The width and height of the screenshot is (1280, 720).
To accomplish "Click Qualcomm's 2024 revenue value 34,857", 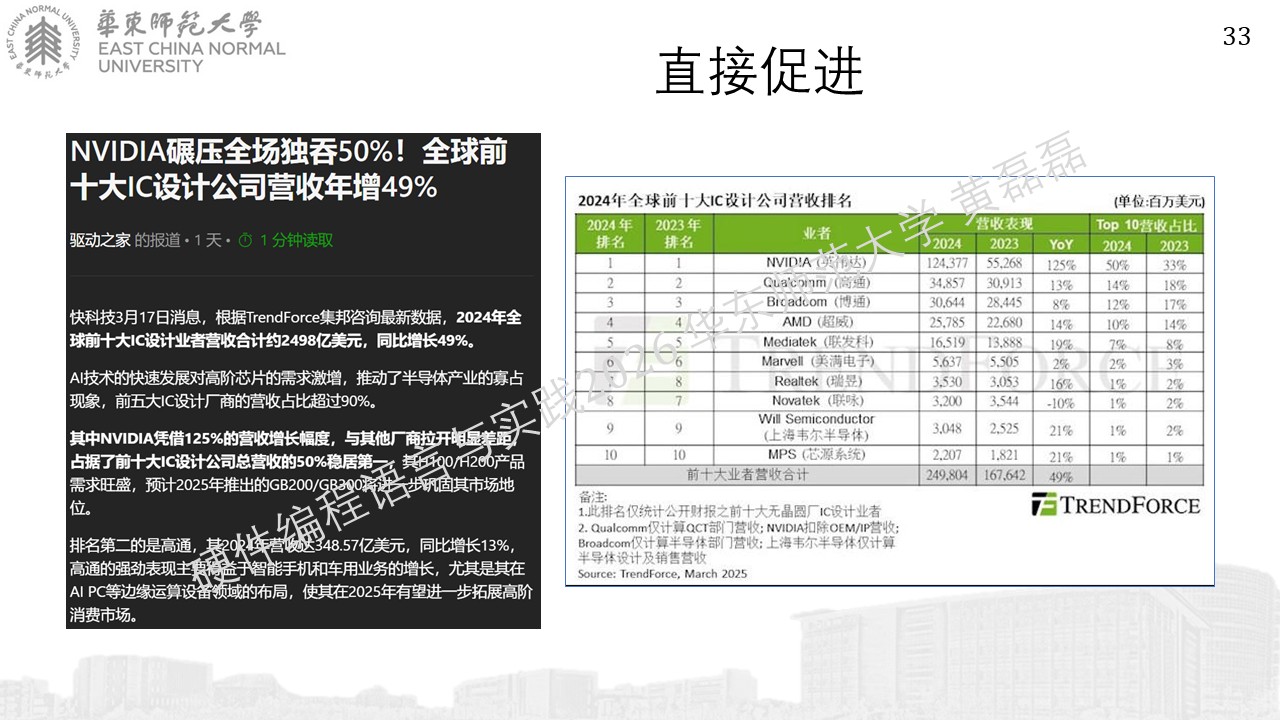I will (947, 284).
